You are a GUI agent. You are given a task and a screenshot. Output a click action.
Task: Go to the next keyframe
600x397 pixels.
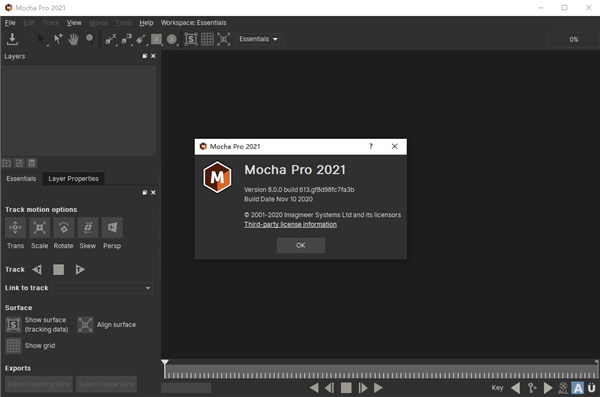coord(548,388)
